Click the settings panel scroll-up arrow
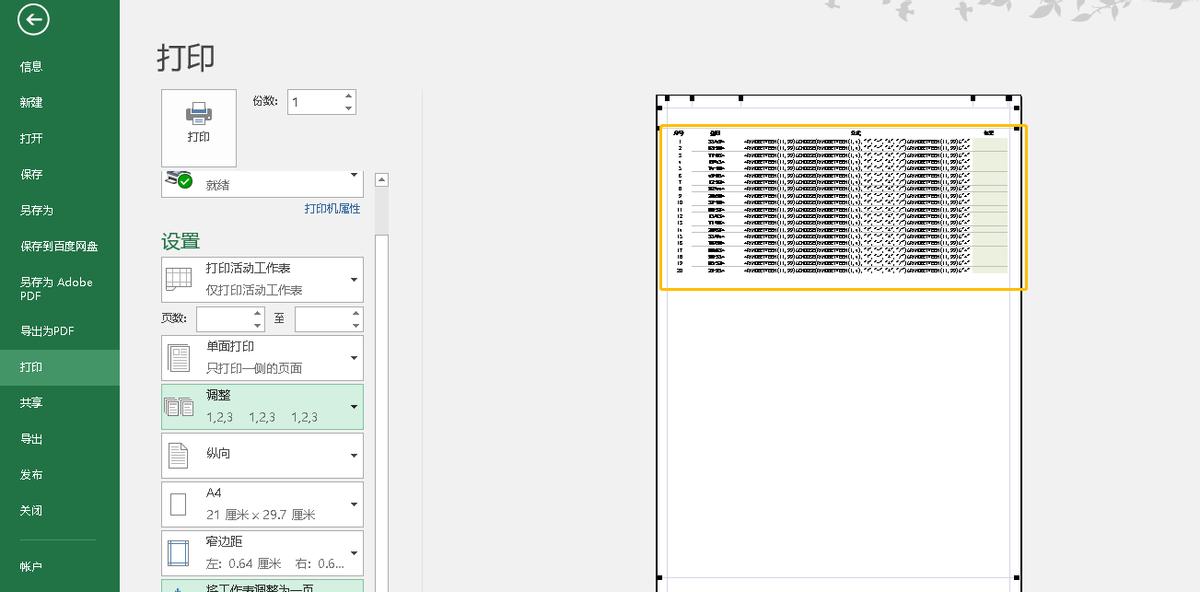 tap(381, 180)
